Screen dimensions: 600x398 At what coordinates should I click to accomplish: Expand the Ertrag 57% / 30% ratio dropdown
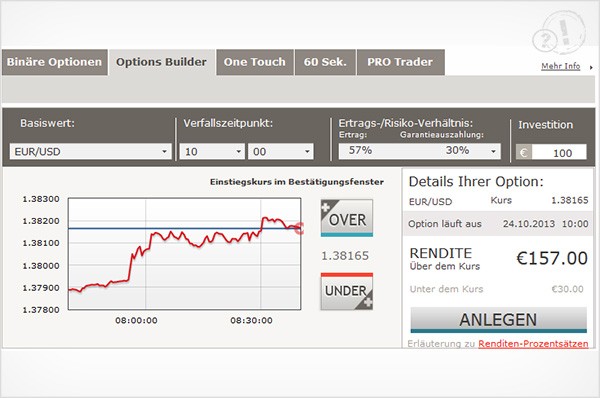(419, 151)
